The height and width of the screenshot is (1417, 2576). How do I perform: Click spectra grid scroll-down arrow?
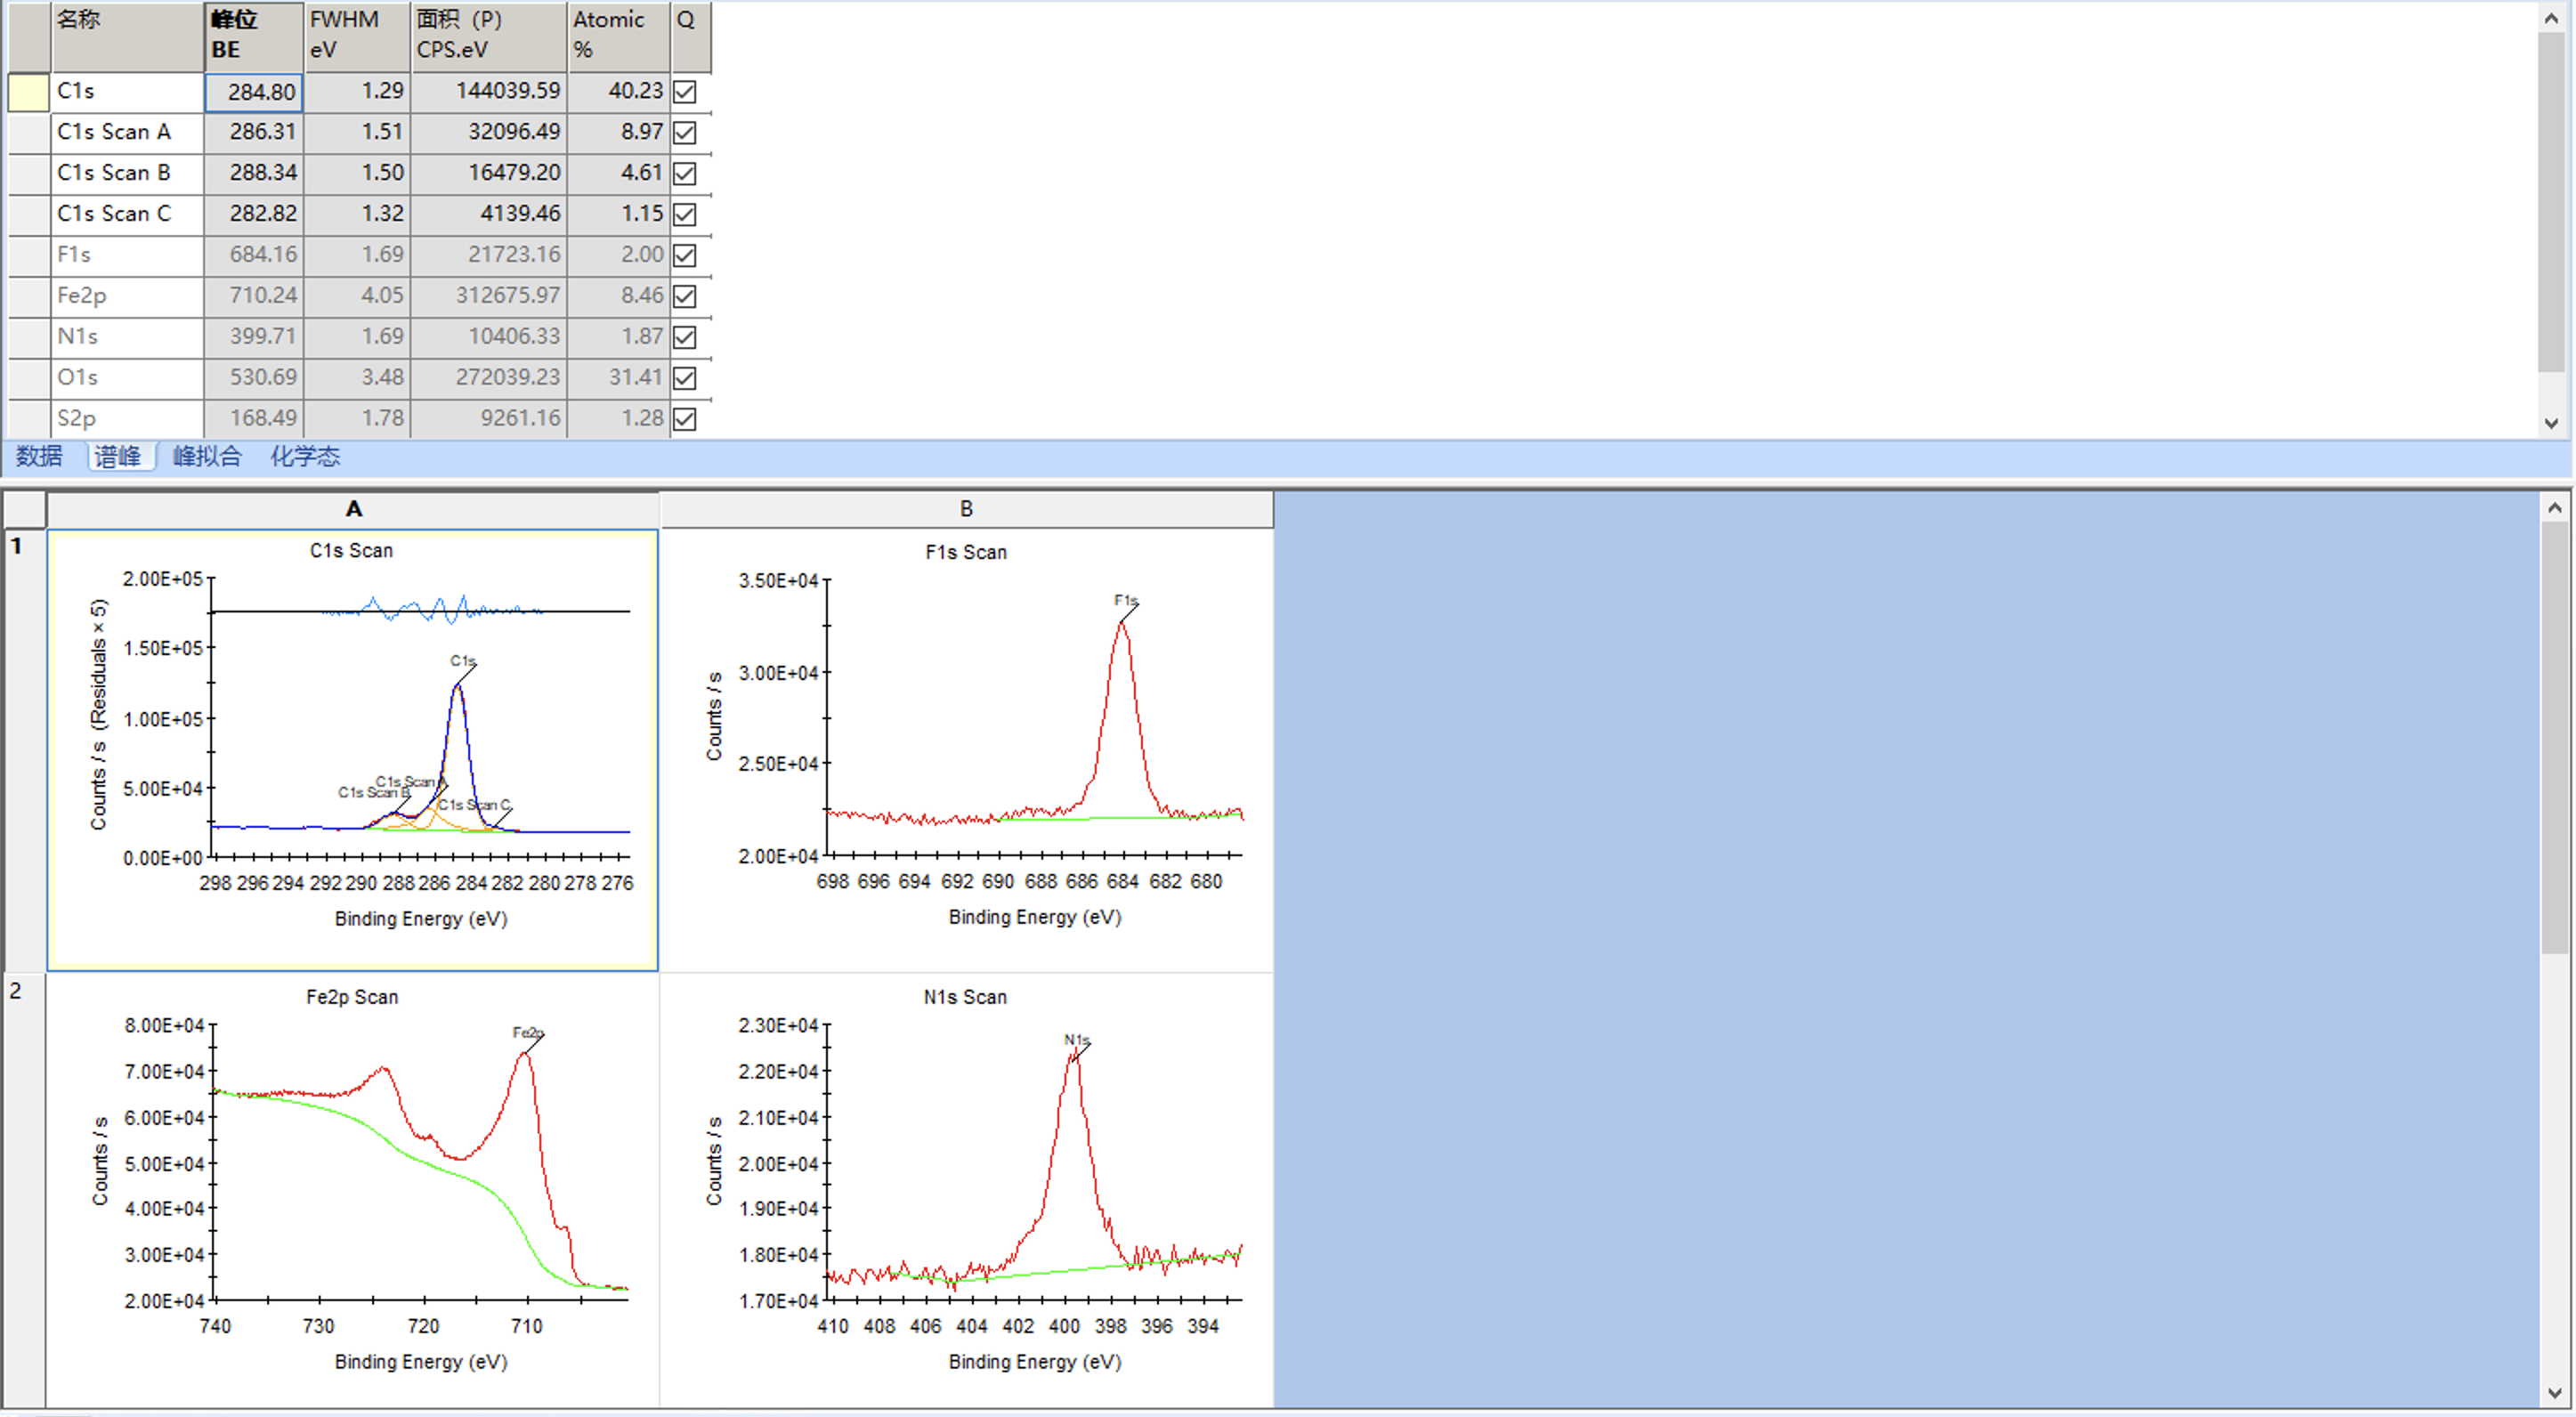click(x=2555, y=1393)
